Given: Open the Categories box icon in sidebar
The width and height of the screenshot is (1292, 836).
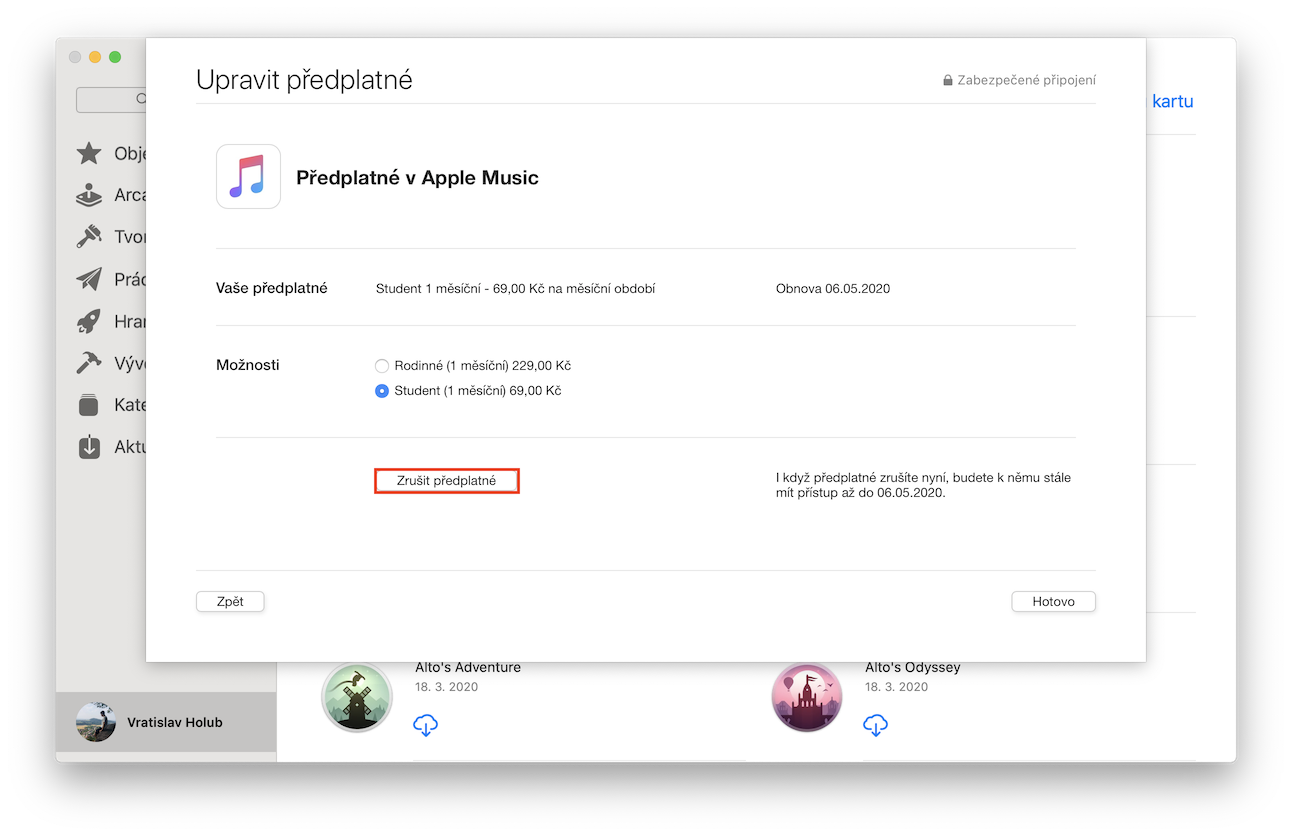Looking at the screenshot, I should click(89, 405).
